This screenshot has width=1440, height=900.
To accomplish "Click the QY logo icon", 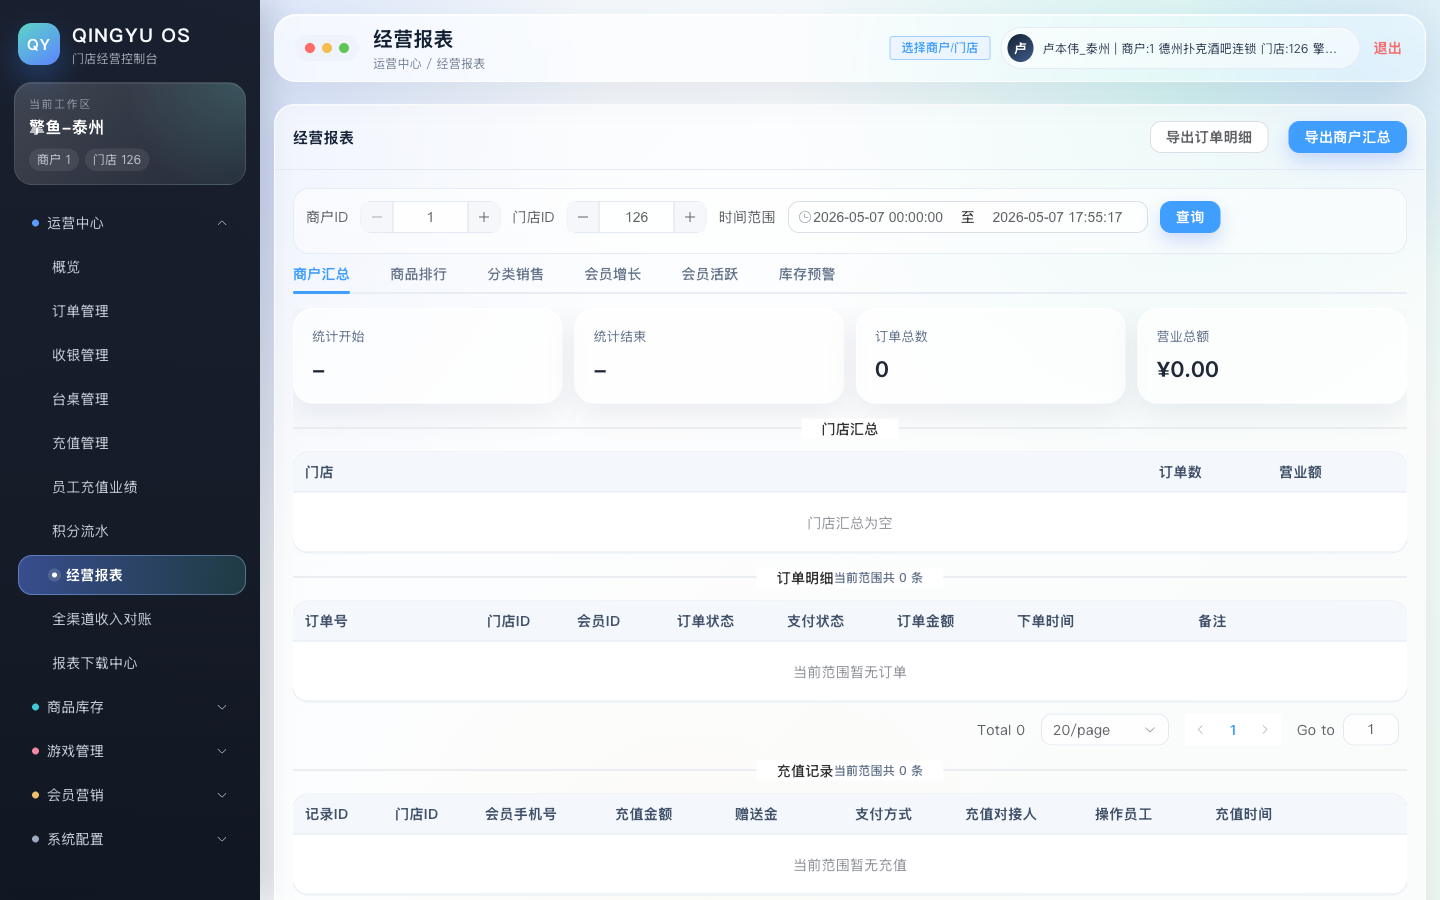I will (x=39, y=44).
